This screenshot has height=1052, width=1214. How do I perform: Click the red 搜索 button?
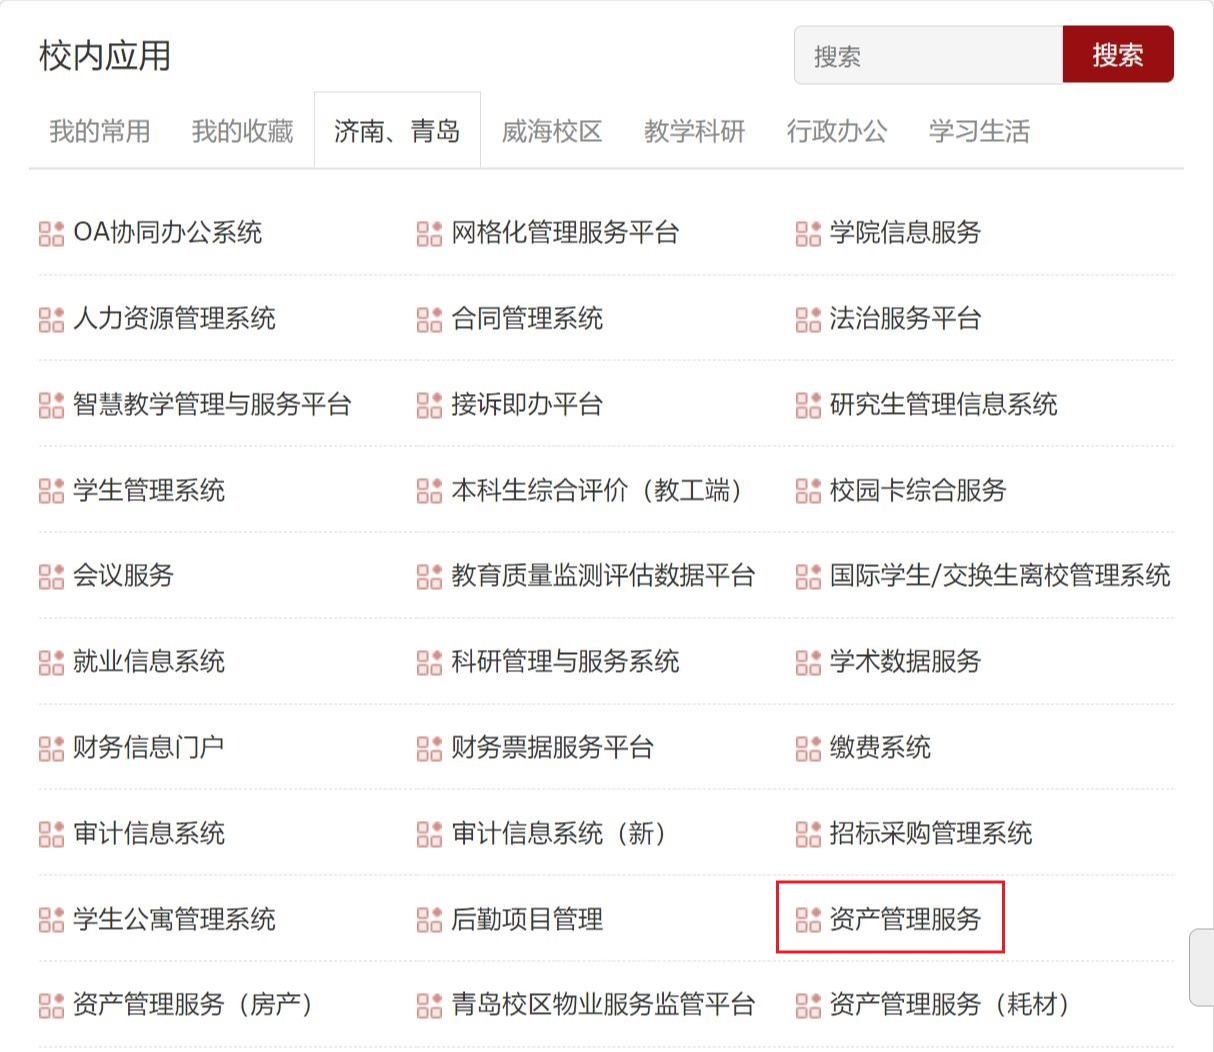pos(1118,55)
